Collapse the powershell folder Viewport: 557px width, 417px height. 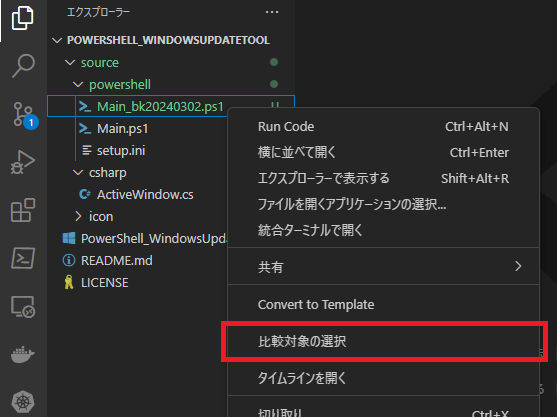[x=78, y=85]
